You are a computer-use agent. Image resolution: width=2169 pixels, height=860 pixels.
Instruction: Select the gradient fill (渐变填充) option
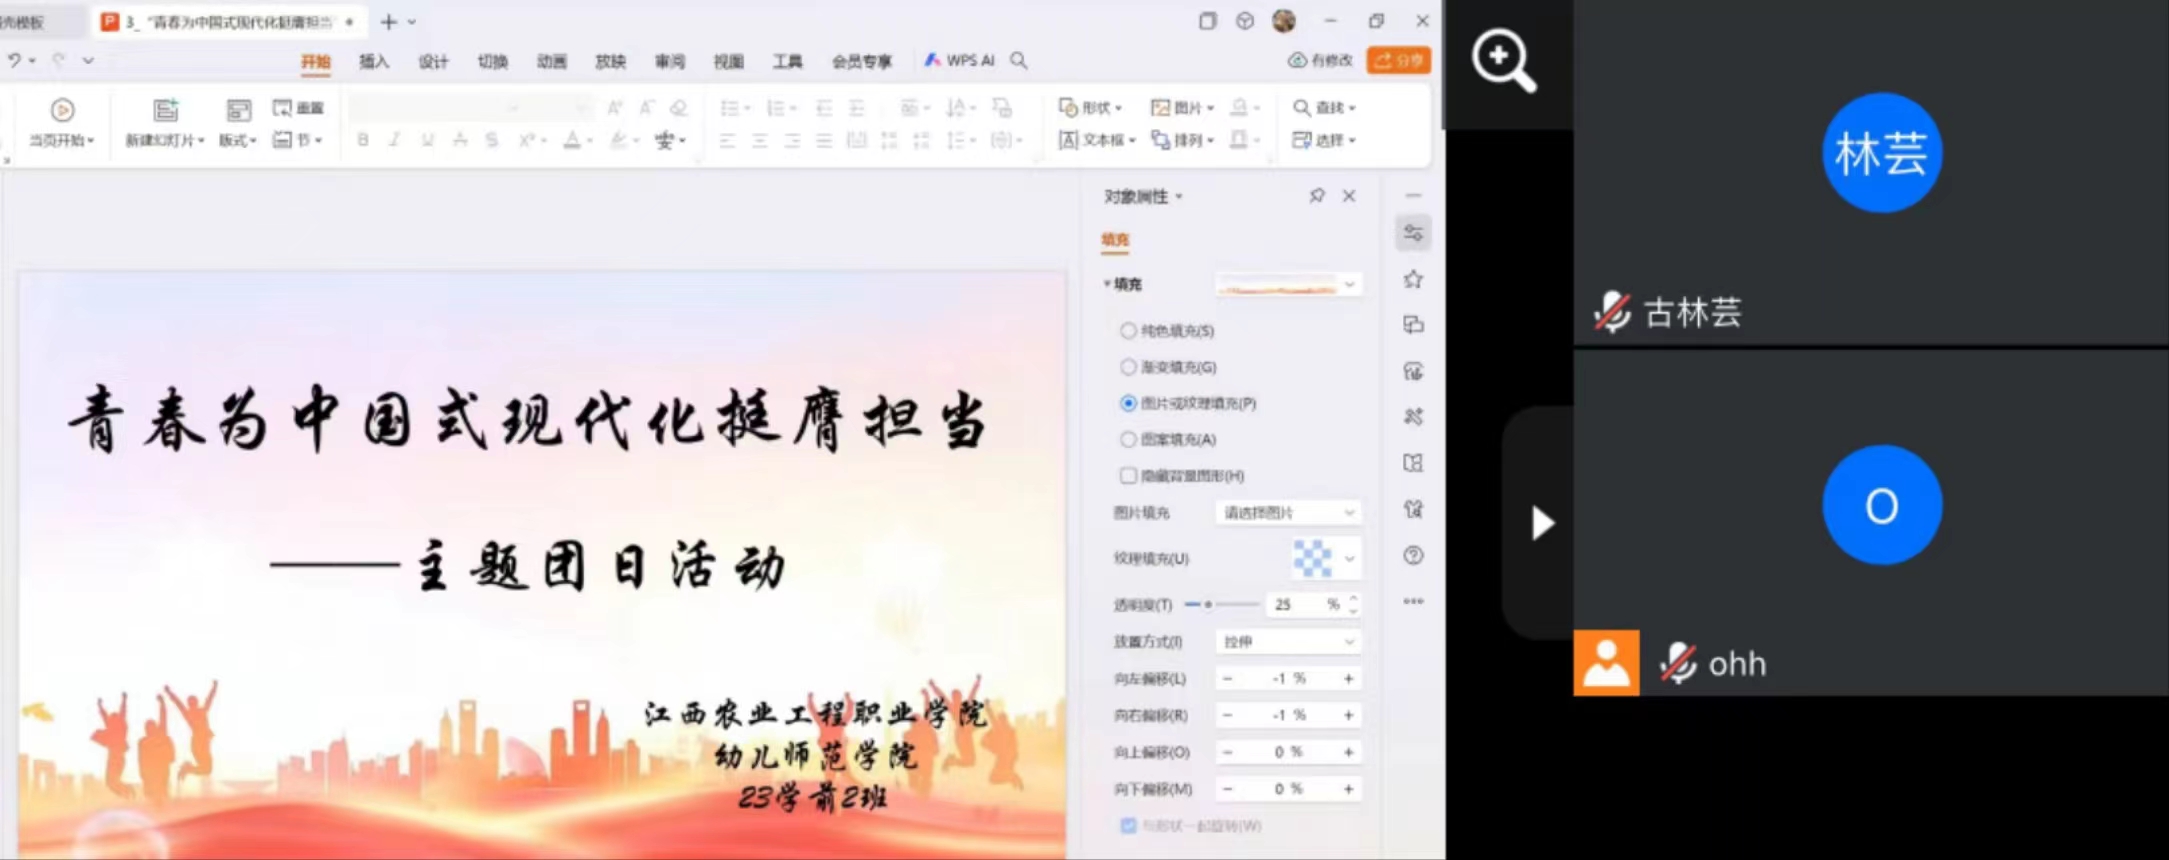tap(1128, 367)
